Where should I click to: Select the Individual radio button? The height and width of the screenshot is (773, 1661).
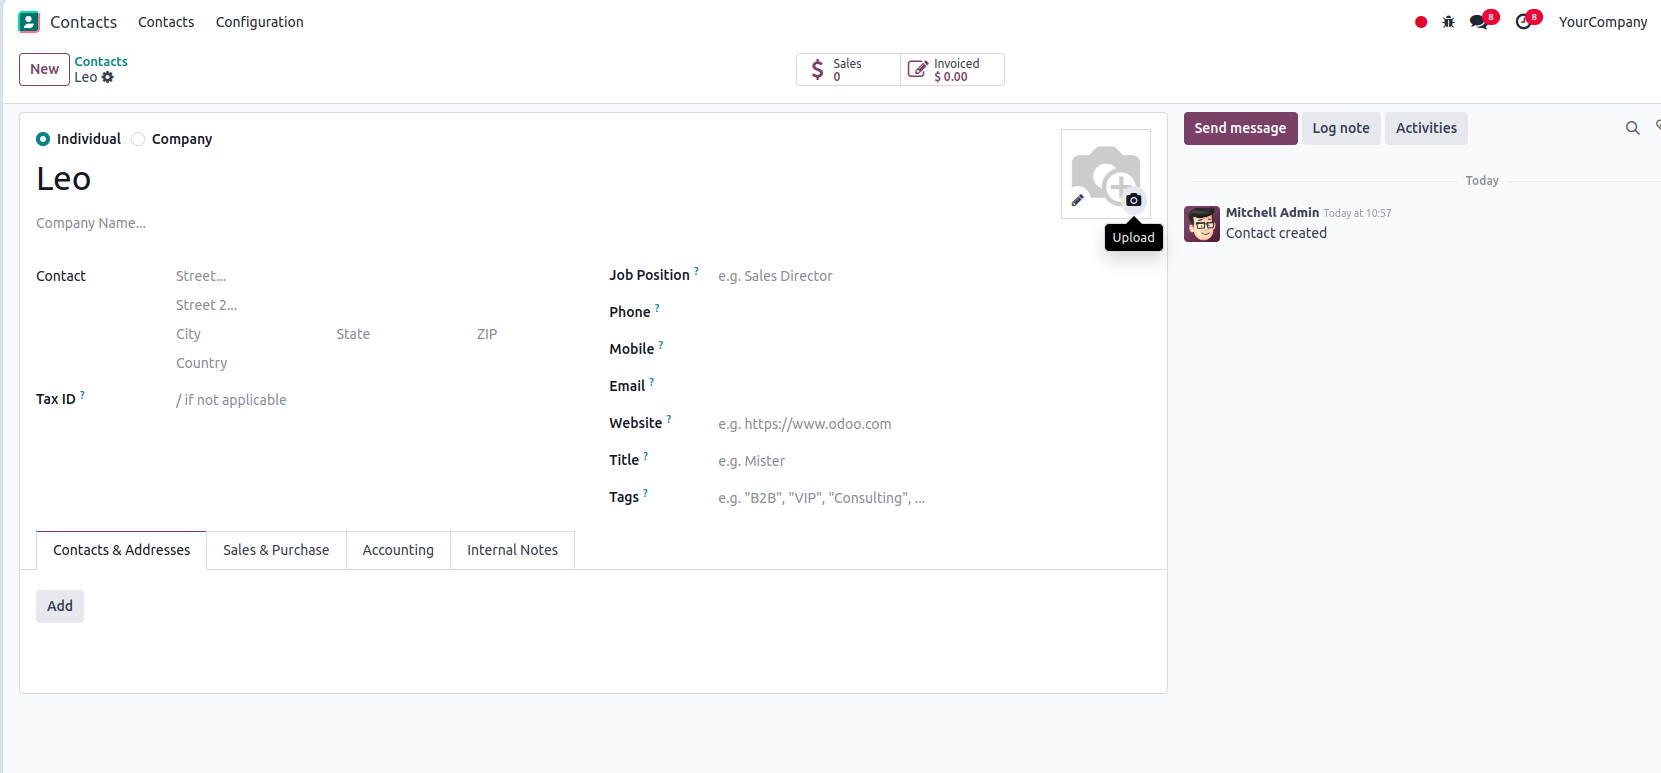pos(43,139)
